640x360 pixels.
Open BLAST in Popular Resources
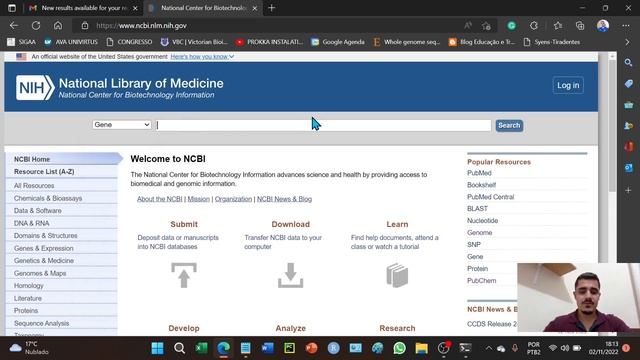coord(478,209)
